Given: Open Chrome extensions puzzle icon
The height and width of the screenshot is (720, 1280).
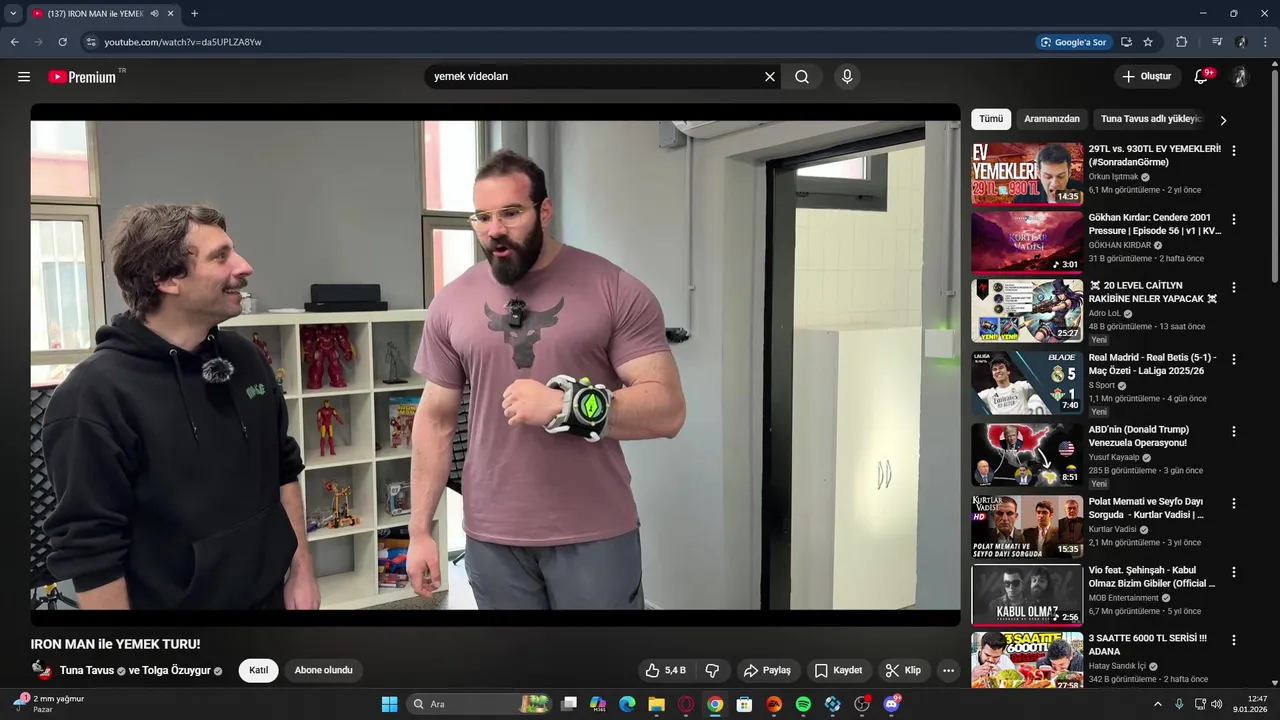Looking at the screenshot, I should [1181, 42].
